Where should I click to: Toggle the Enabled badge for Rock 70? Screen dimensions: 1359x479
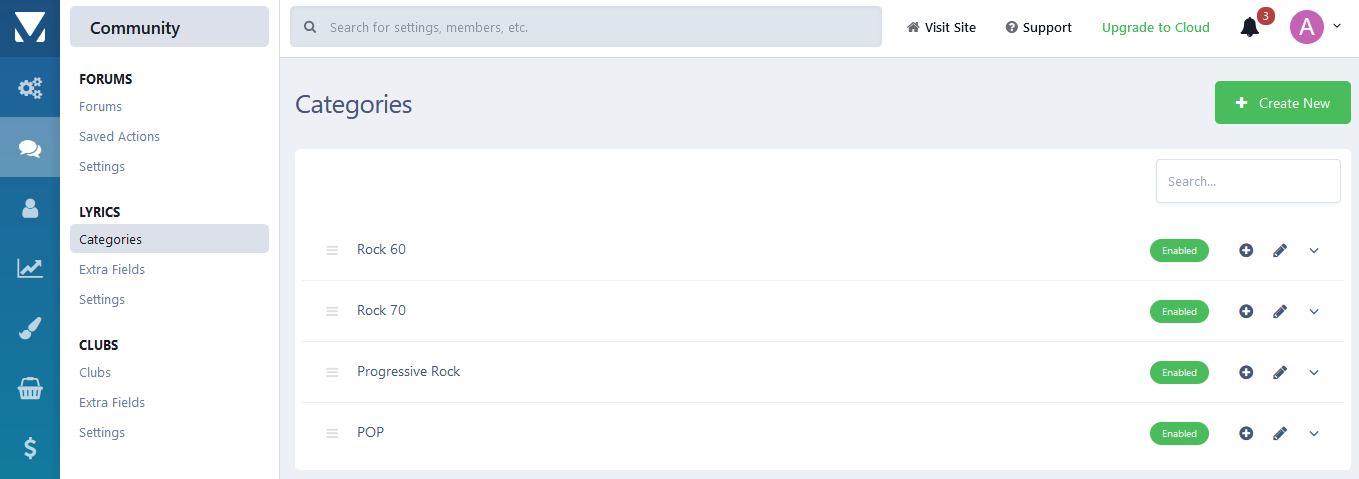click(1179, 311)
